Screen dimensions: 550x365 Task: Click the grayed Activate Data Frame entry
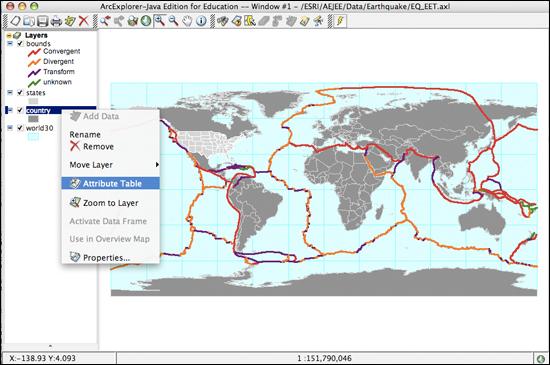[108, 221]
